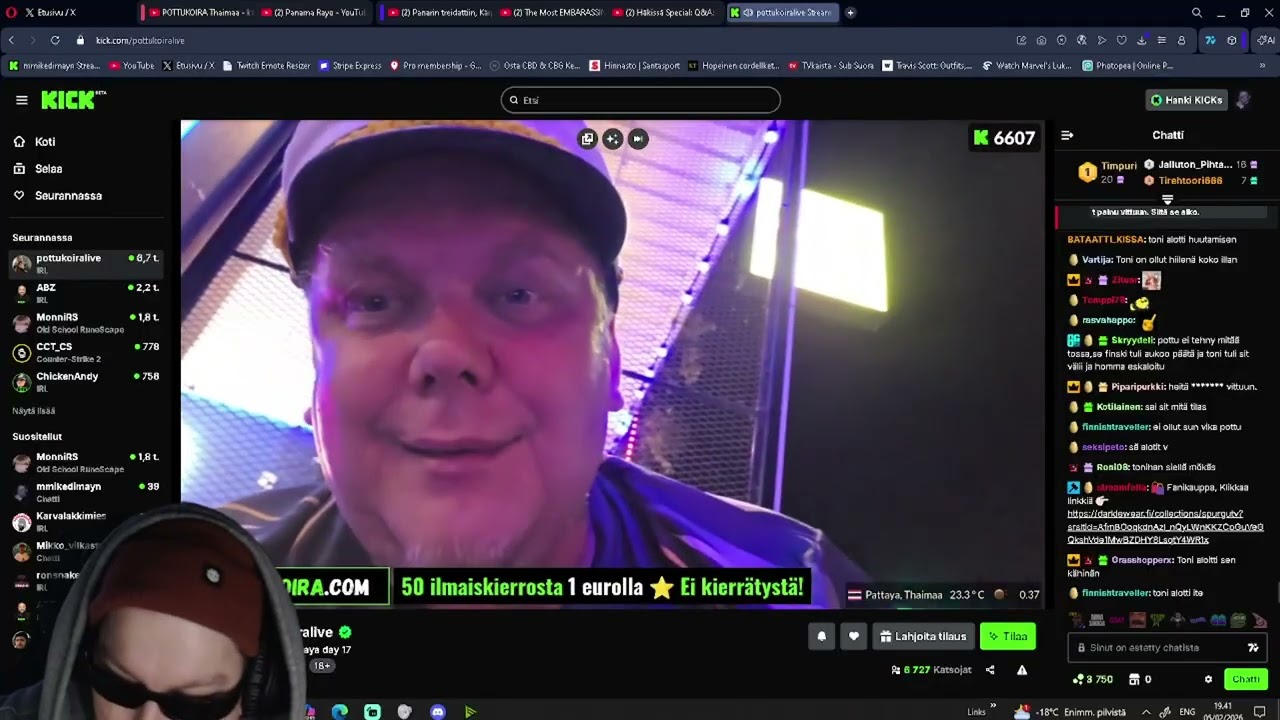Open mmikedimayn recommended channel
This screenshot has width=1280, height=720.
85,492
